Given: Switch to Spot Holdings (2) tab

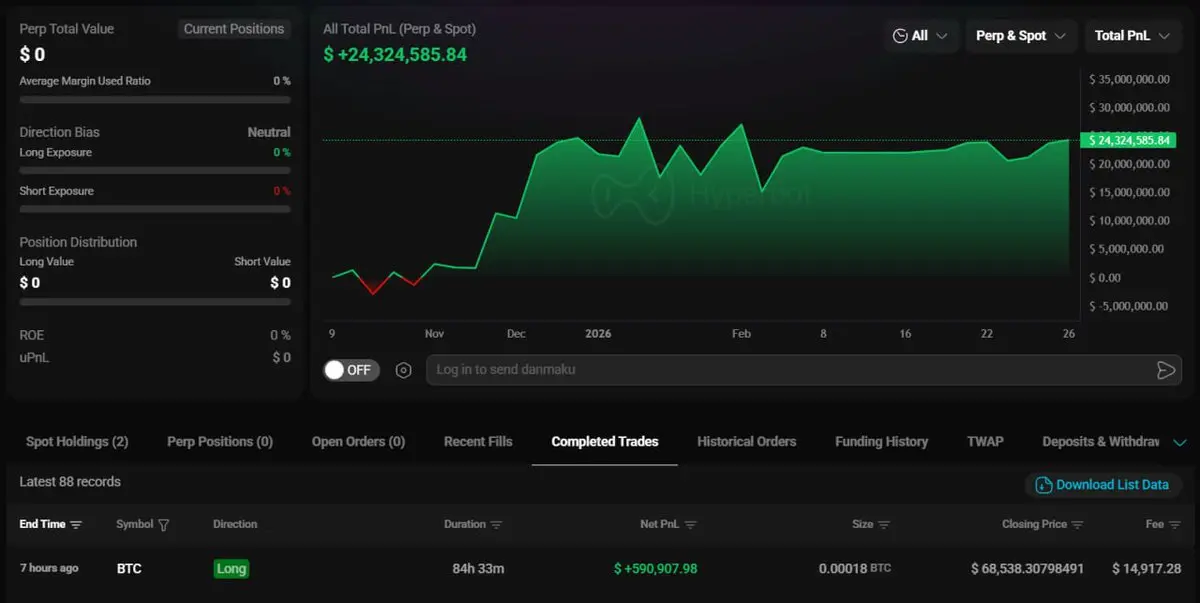Looking at the screenshot, I should (x=77, y=441).
